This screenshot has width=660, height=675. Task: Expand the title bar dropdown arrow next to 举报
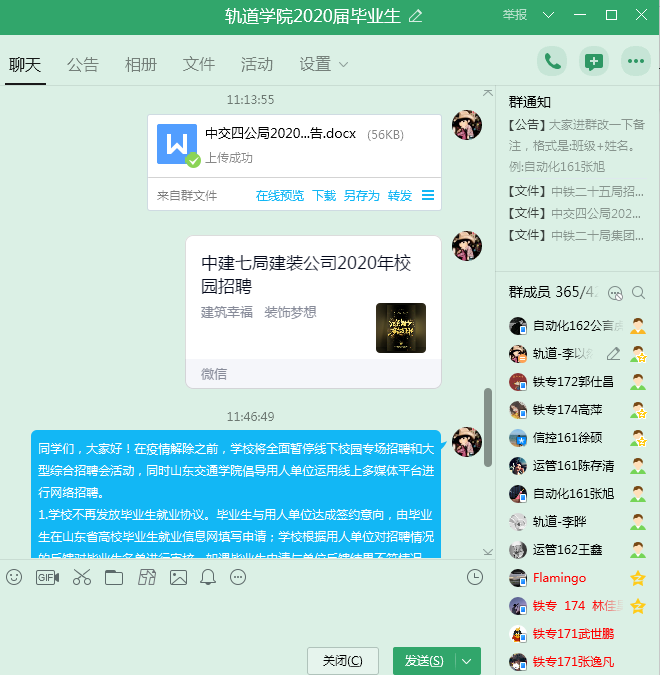[547, 15]
